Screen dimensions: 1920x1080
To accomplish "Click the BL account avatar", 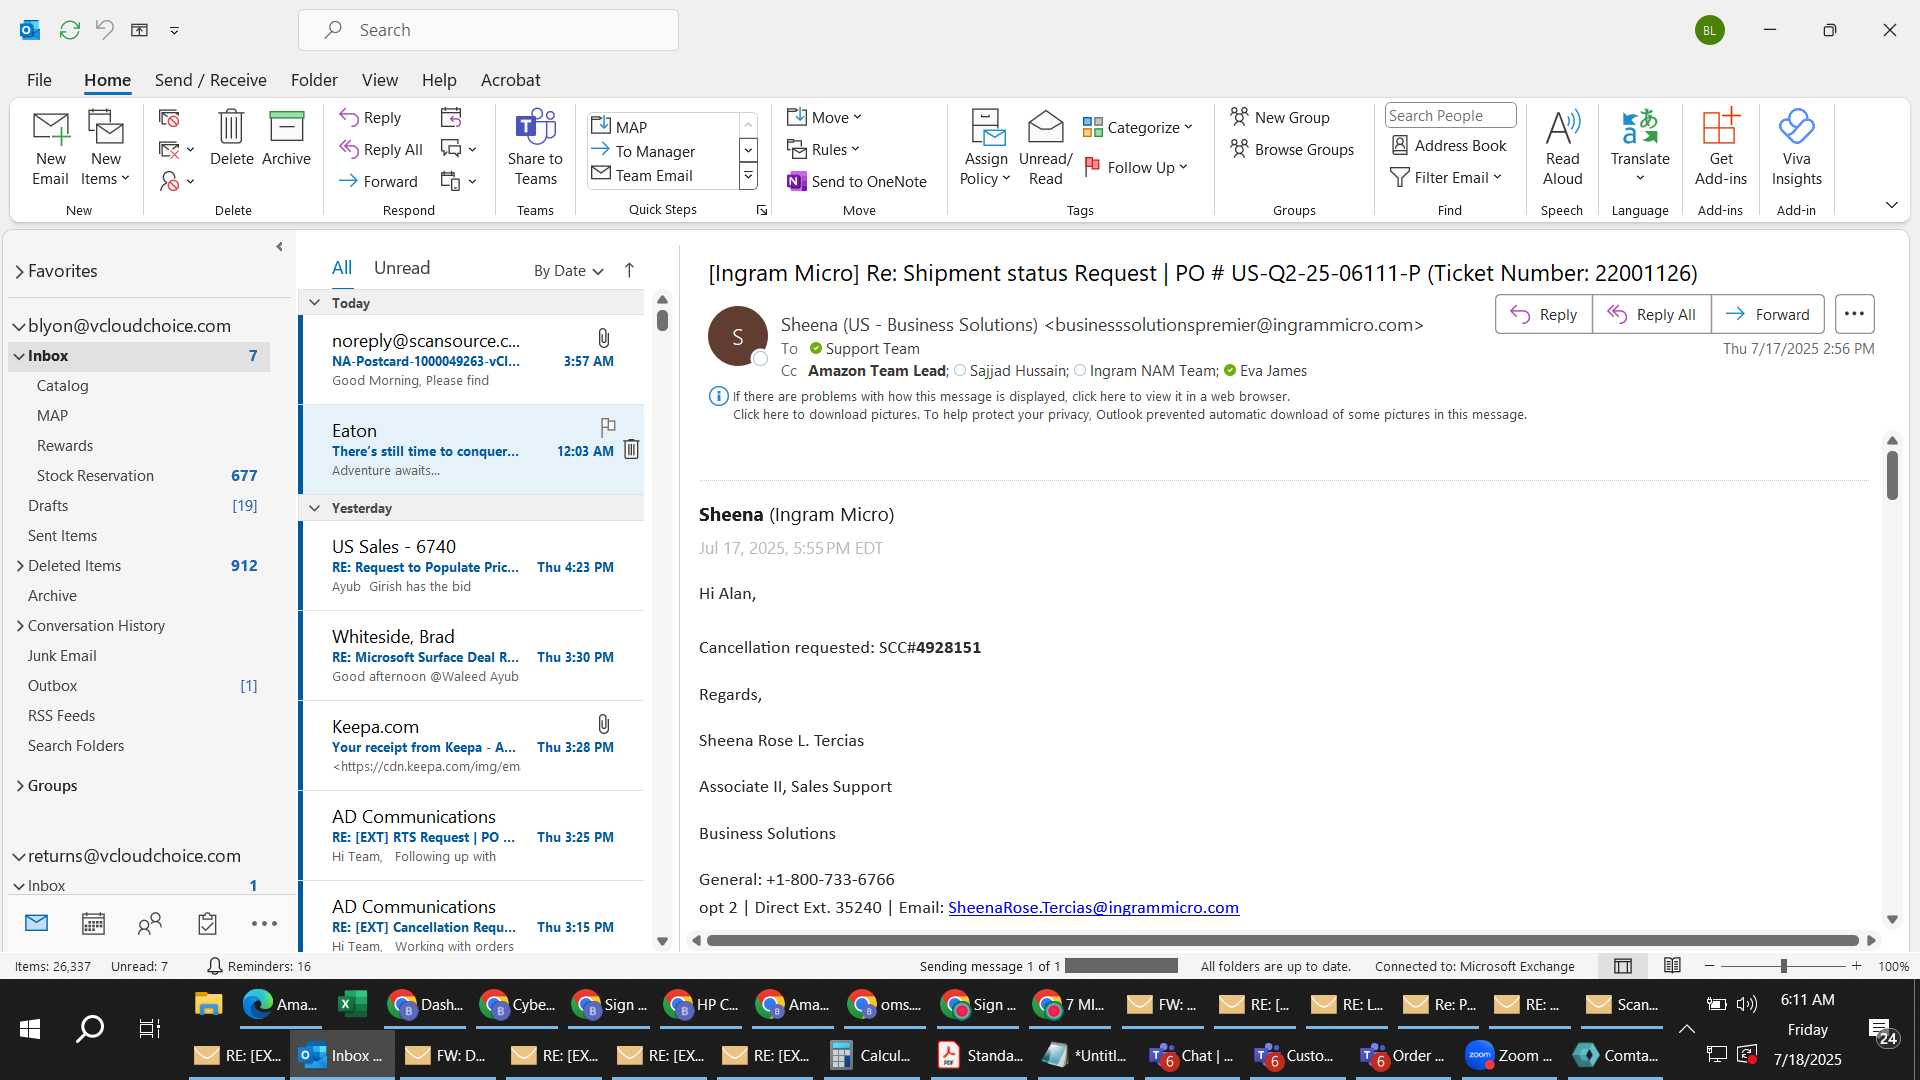I will tap(1709, 30).
